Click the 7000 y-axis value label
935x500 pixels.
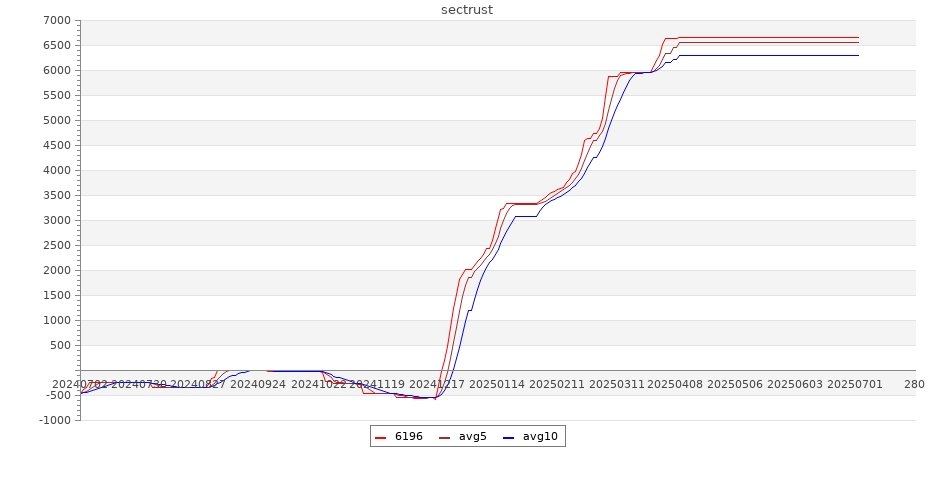coord(56,21)
